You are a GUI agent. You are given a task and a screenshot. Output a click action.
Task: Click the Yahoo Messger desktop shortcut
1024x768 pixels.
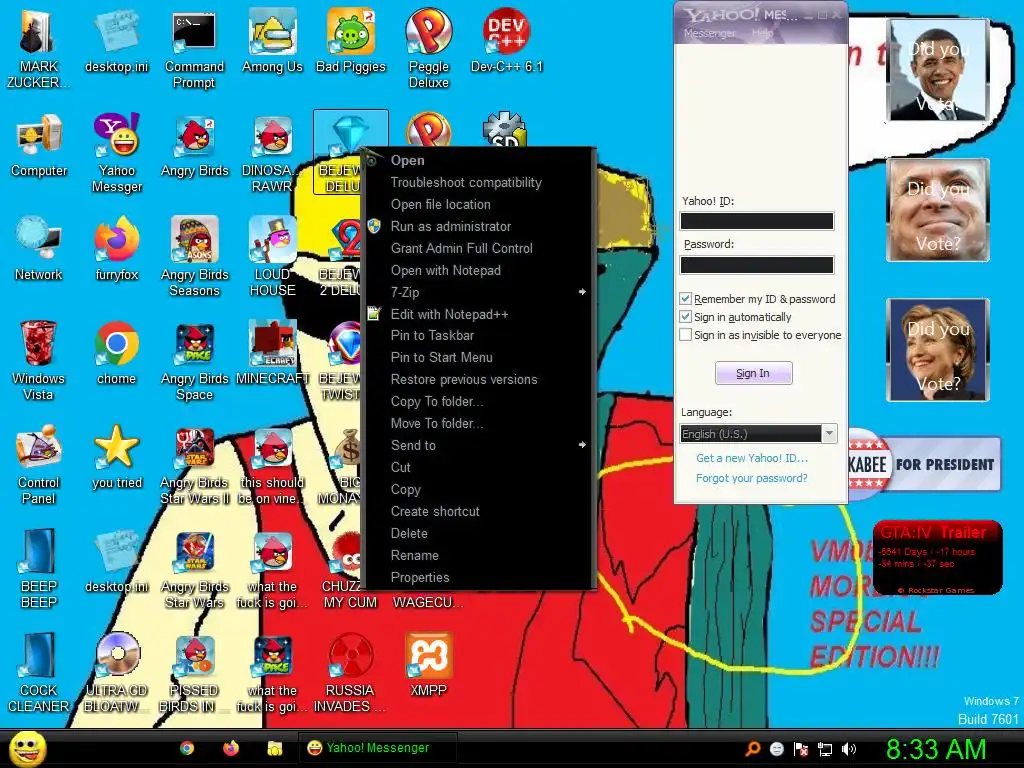click(117, 154)
